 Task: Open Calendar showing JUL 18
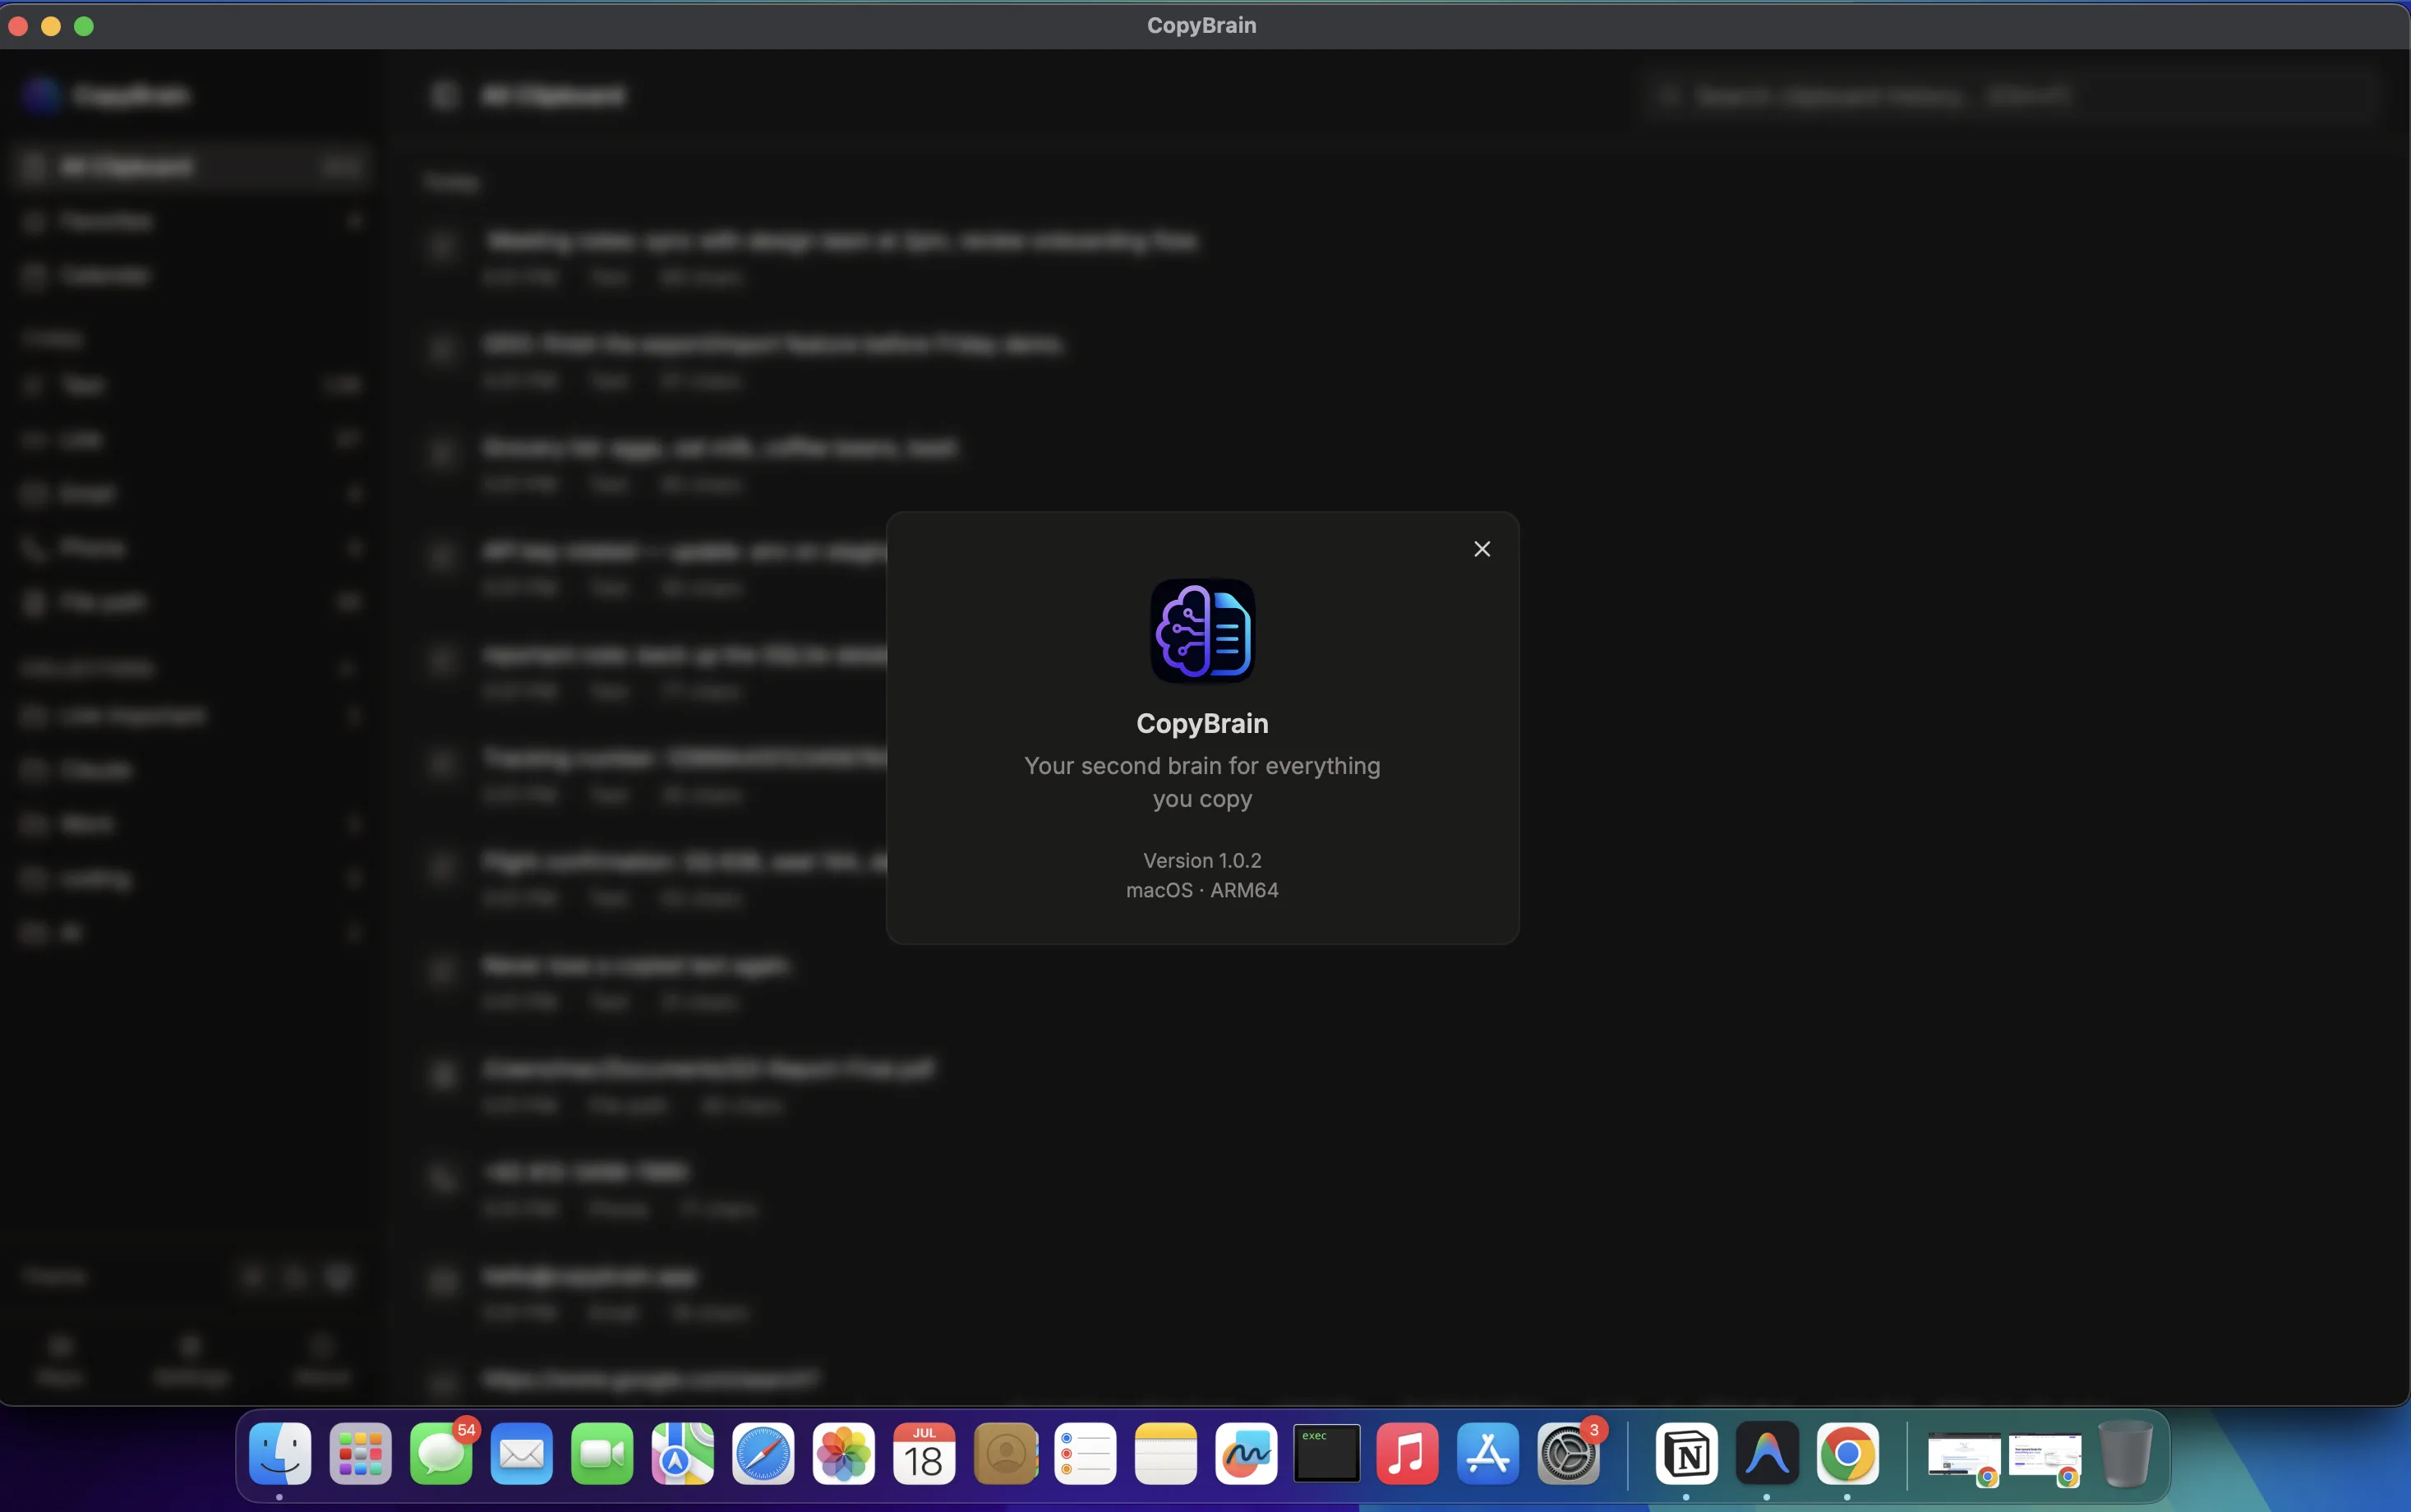coord(924,1454)
